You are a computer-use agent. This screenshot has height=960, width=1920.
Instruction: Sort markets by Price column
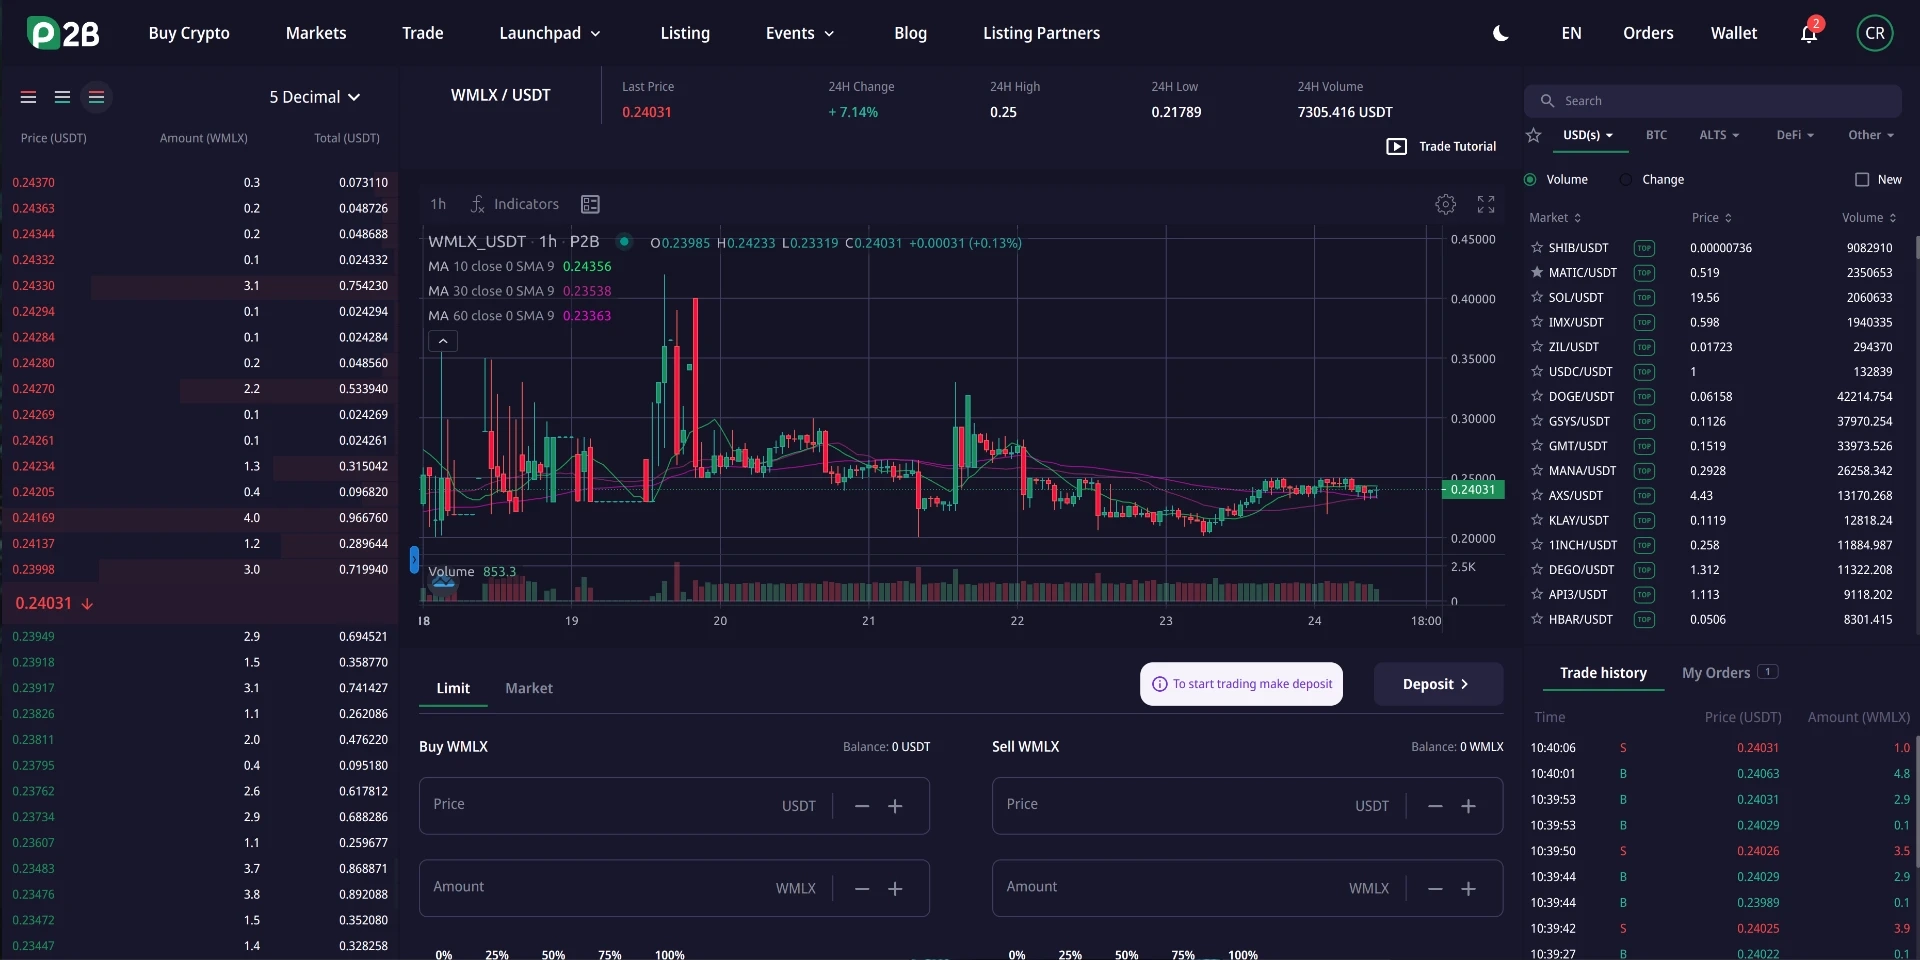[1711, 218]
